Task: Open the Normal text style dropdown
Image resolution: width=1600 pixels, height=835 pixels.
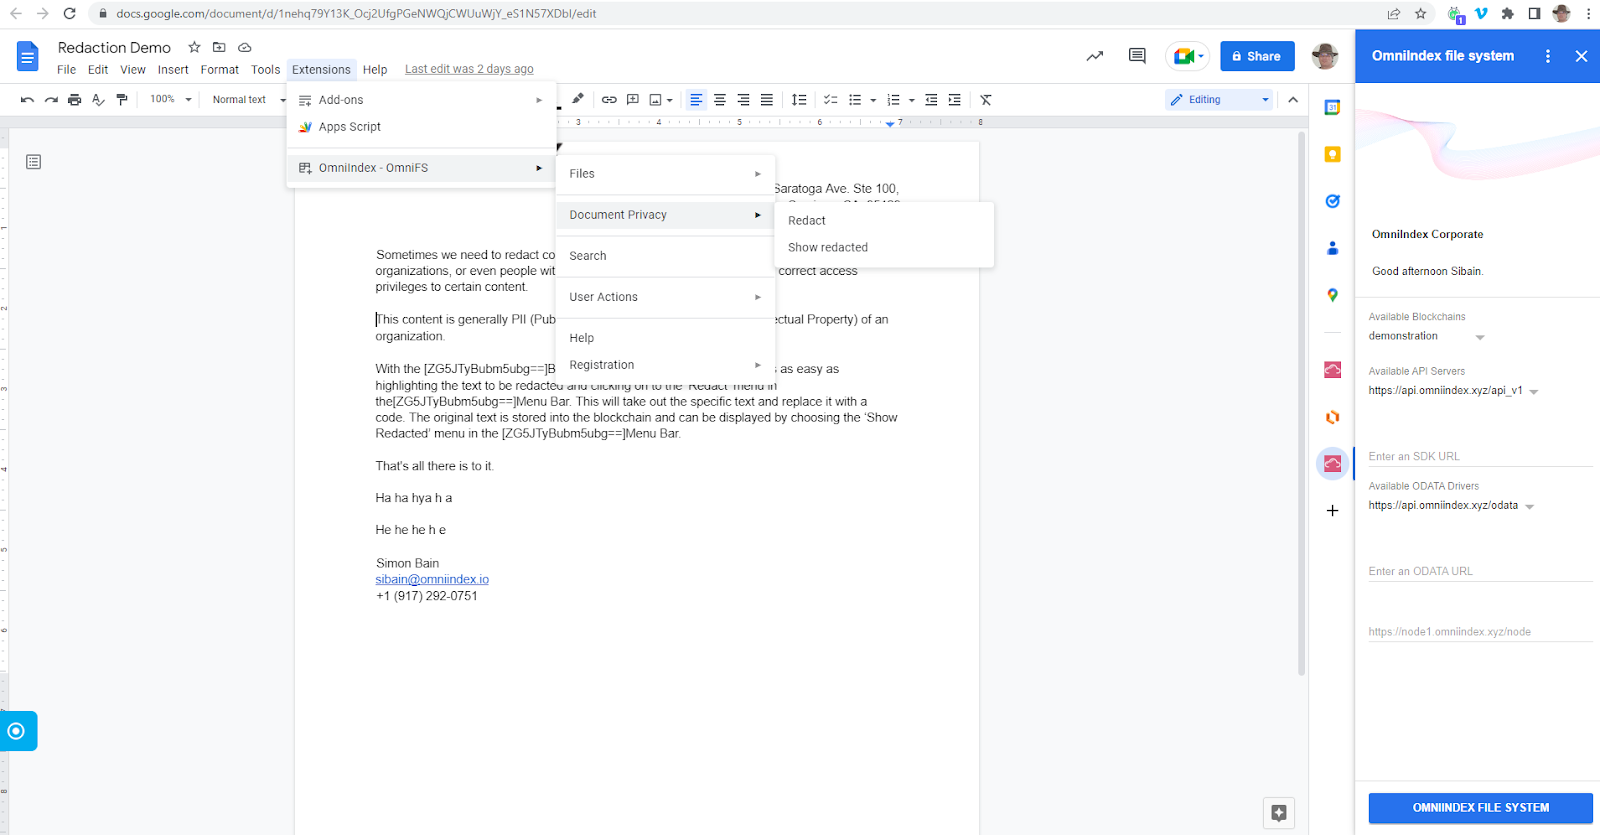Action: (249, 100)
